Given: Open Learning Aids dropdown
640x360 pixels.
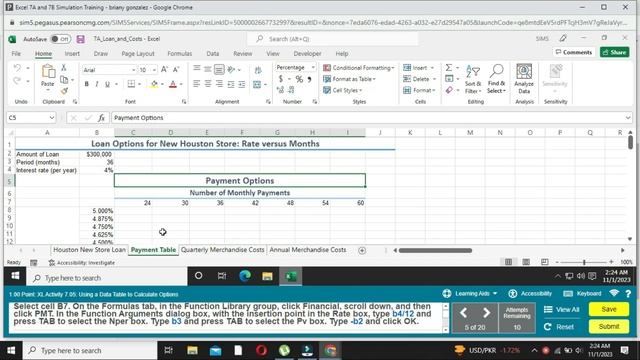Looking at the screenshot, I should point(470,293).
